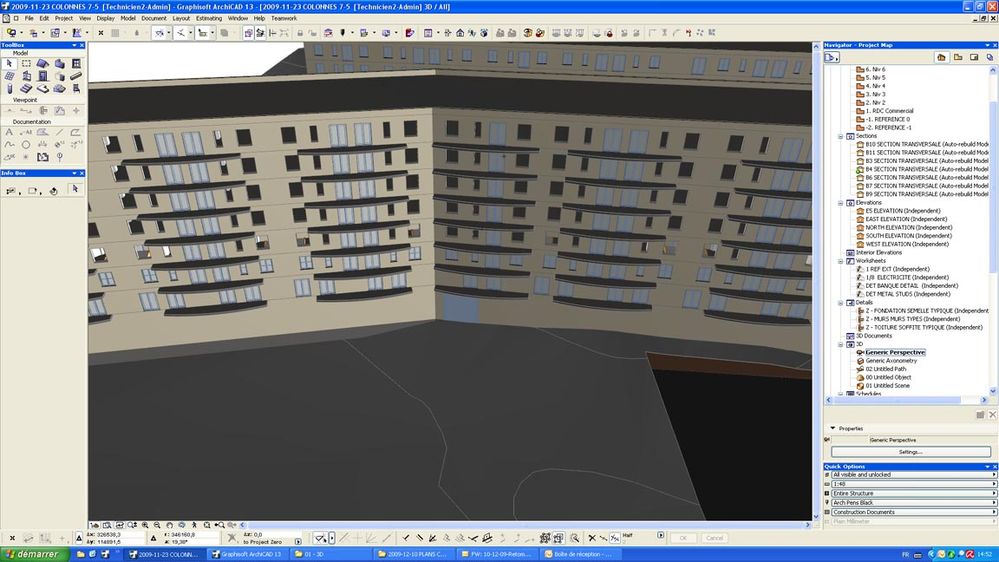
Task: Select the Column tool in ToolBox
Action: pyautogui.click(x=10, y=89)
